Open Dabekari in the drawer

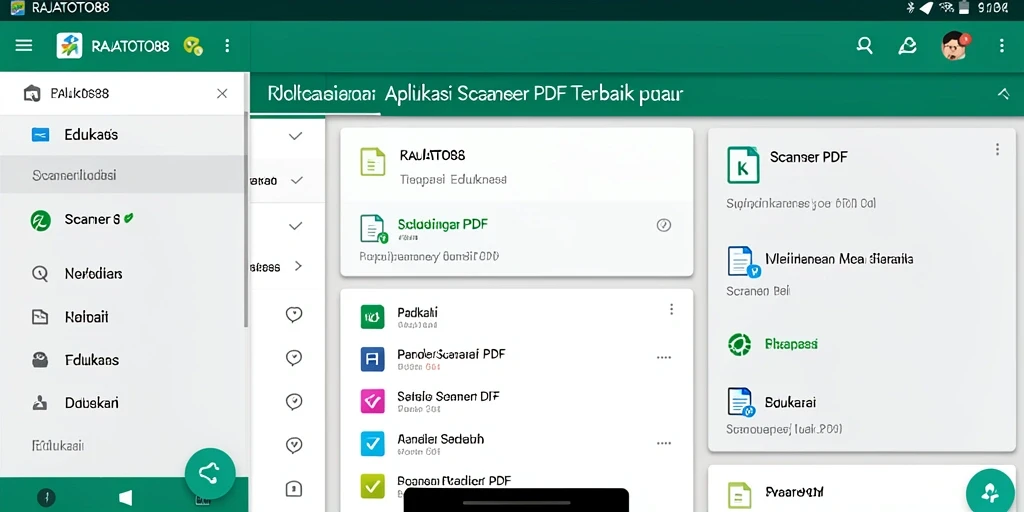(x=124, y=403)
